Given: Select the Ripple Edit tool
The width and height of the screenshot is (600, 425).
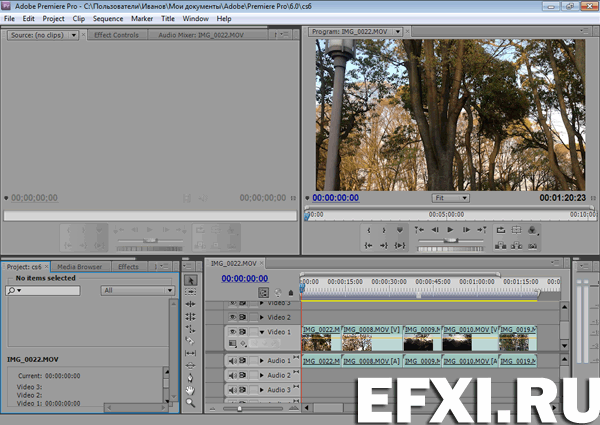Looking at the screenshot, I should [x=191, y=304].
